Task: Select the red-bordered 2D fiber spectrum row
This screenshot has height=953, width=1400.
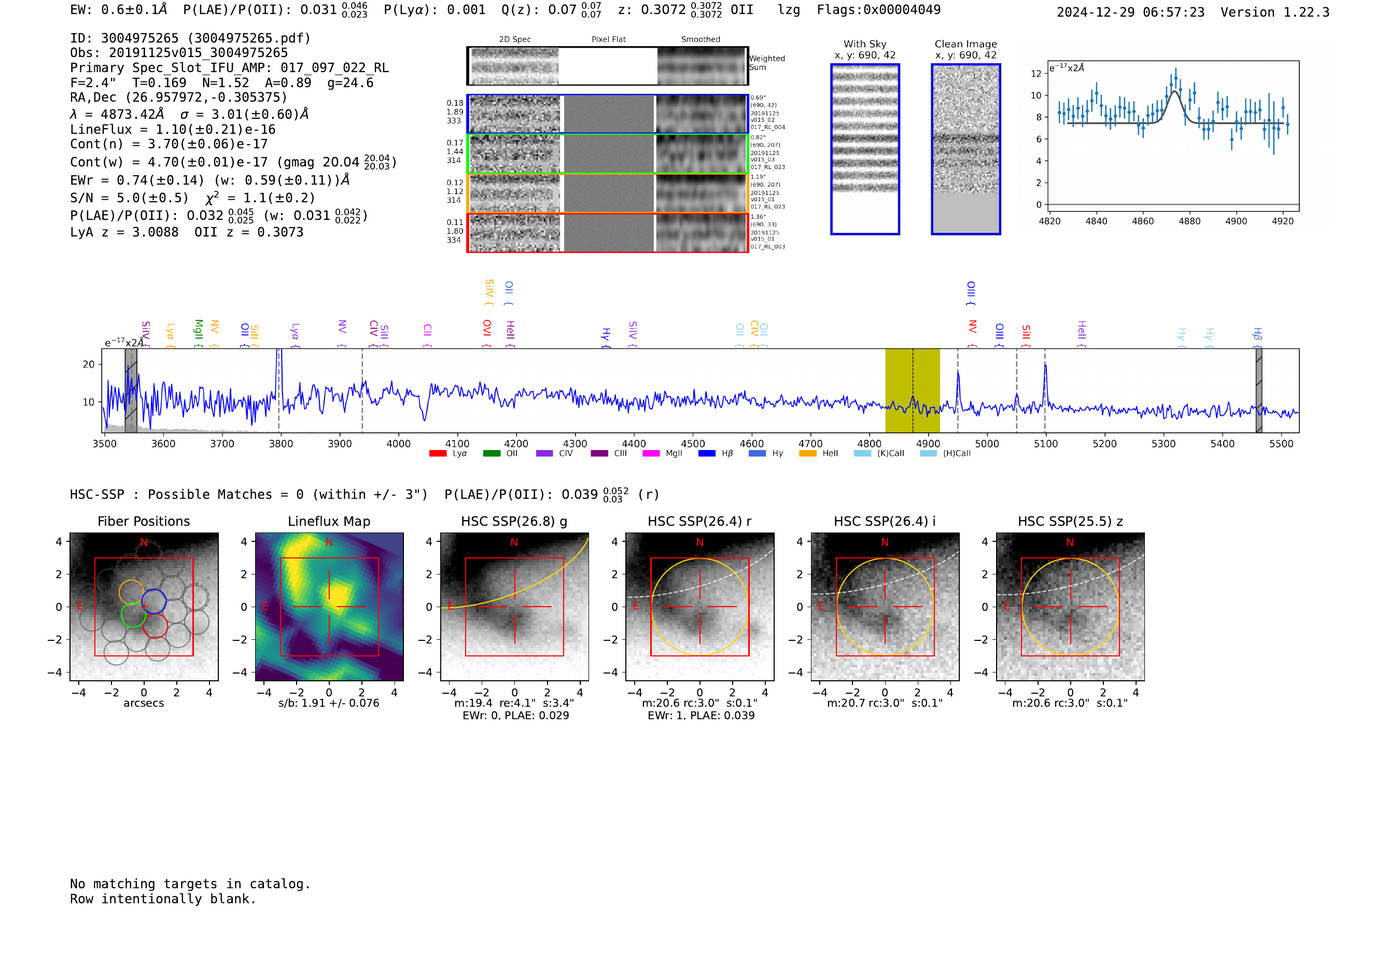Action: (x=607, y=233)
